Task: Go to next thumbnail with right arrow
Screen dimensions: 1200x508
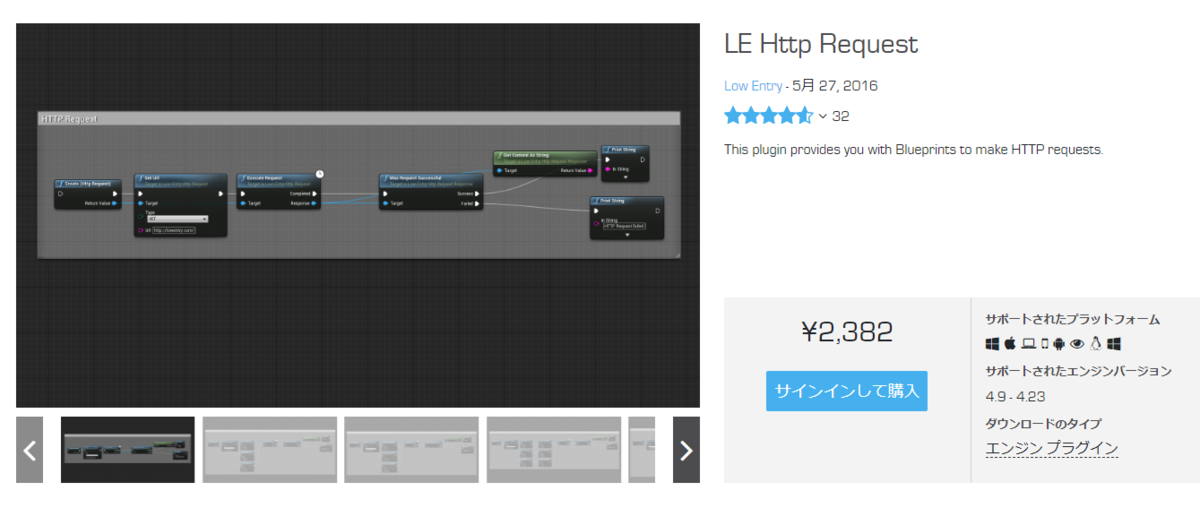Action: click(686, 450)
